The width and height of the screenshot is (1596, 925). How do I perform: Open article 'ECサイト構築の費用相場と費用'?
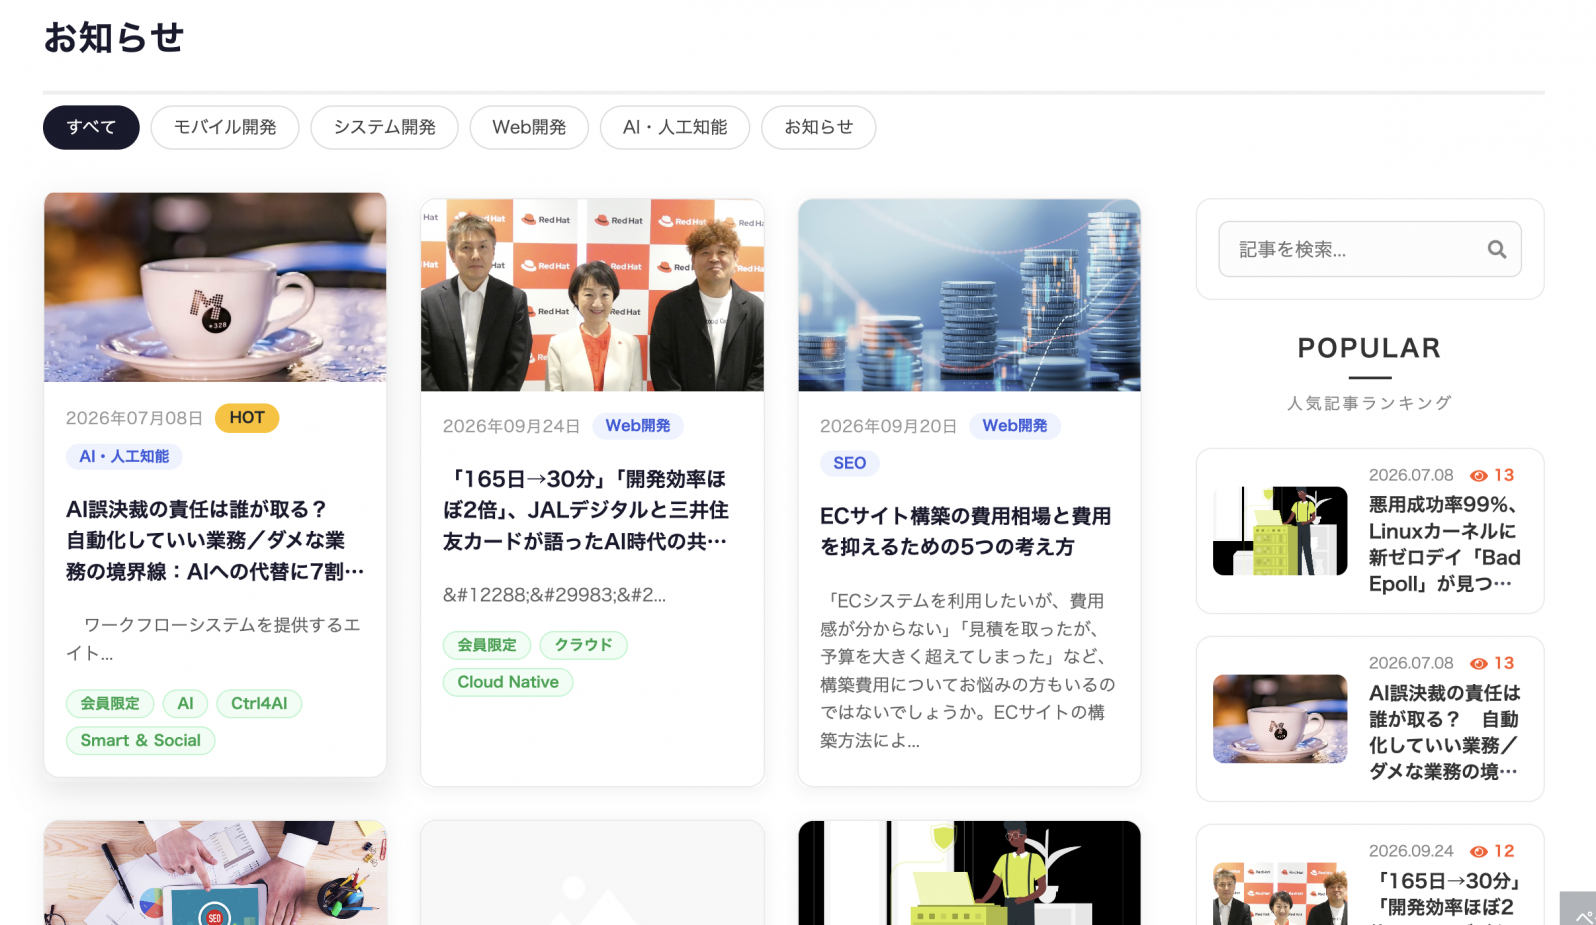click(965, 531)
